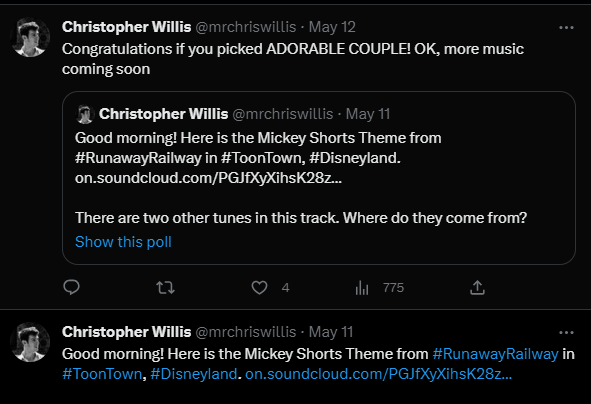Image resolution: width=591 pixels, height=404 pixels.
Task: Open more options on May 12 tweet
Action: point(566,28)
